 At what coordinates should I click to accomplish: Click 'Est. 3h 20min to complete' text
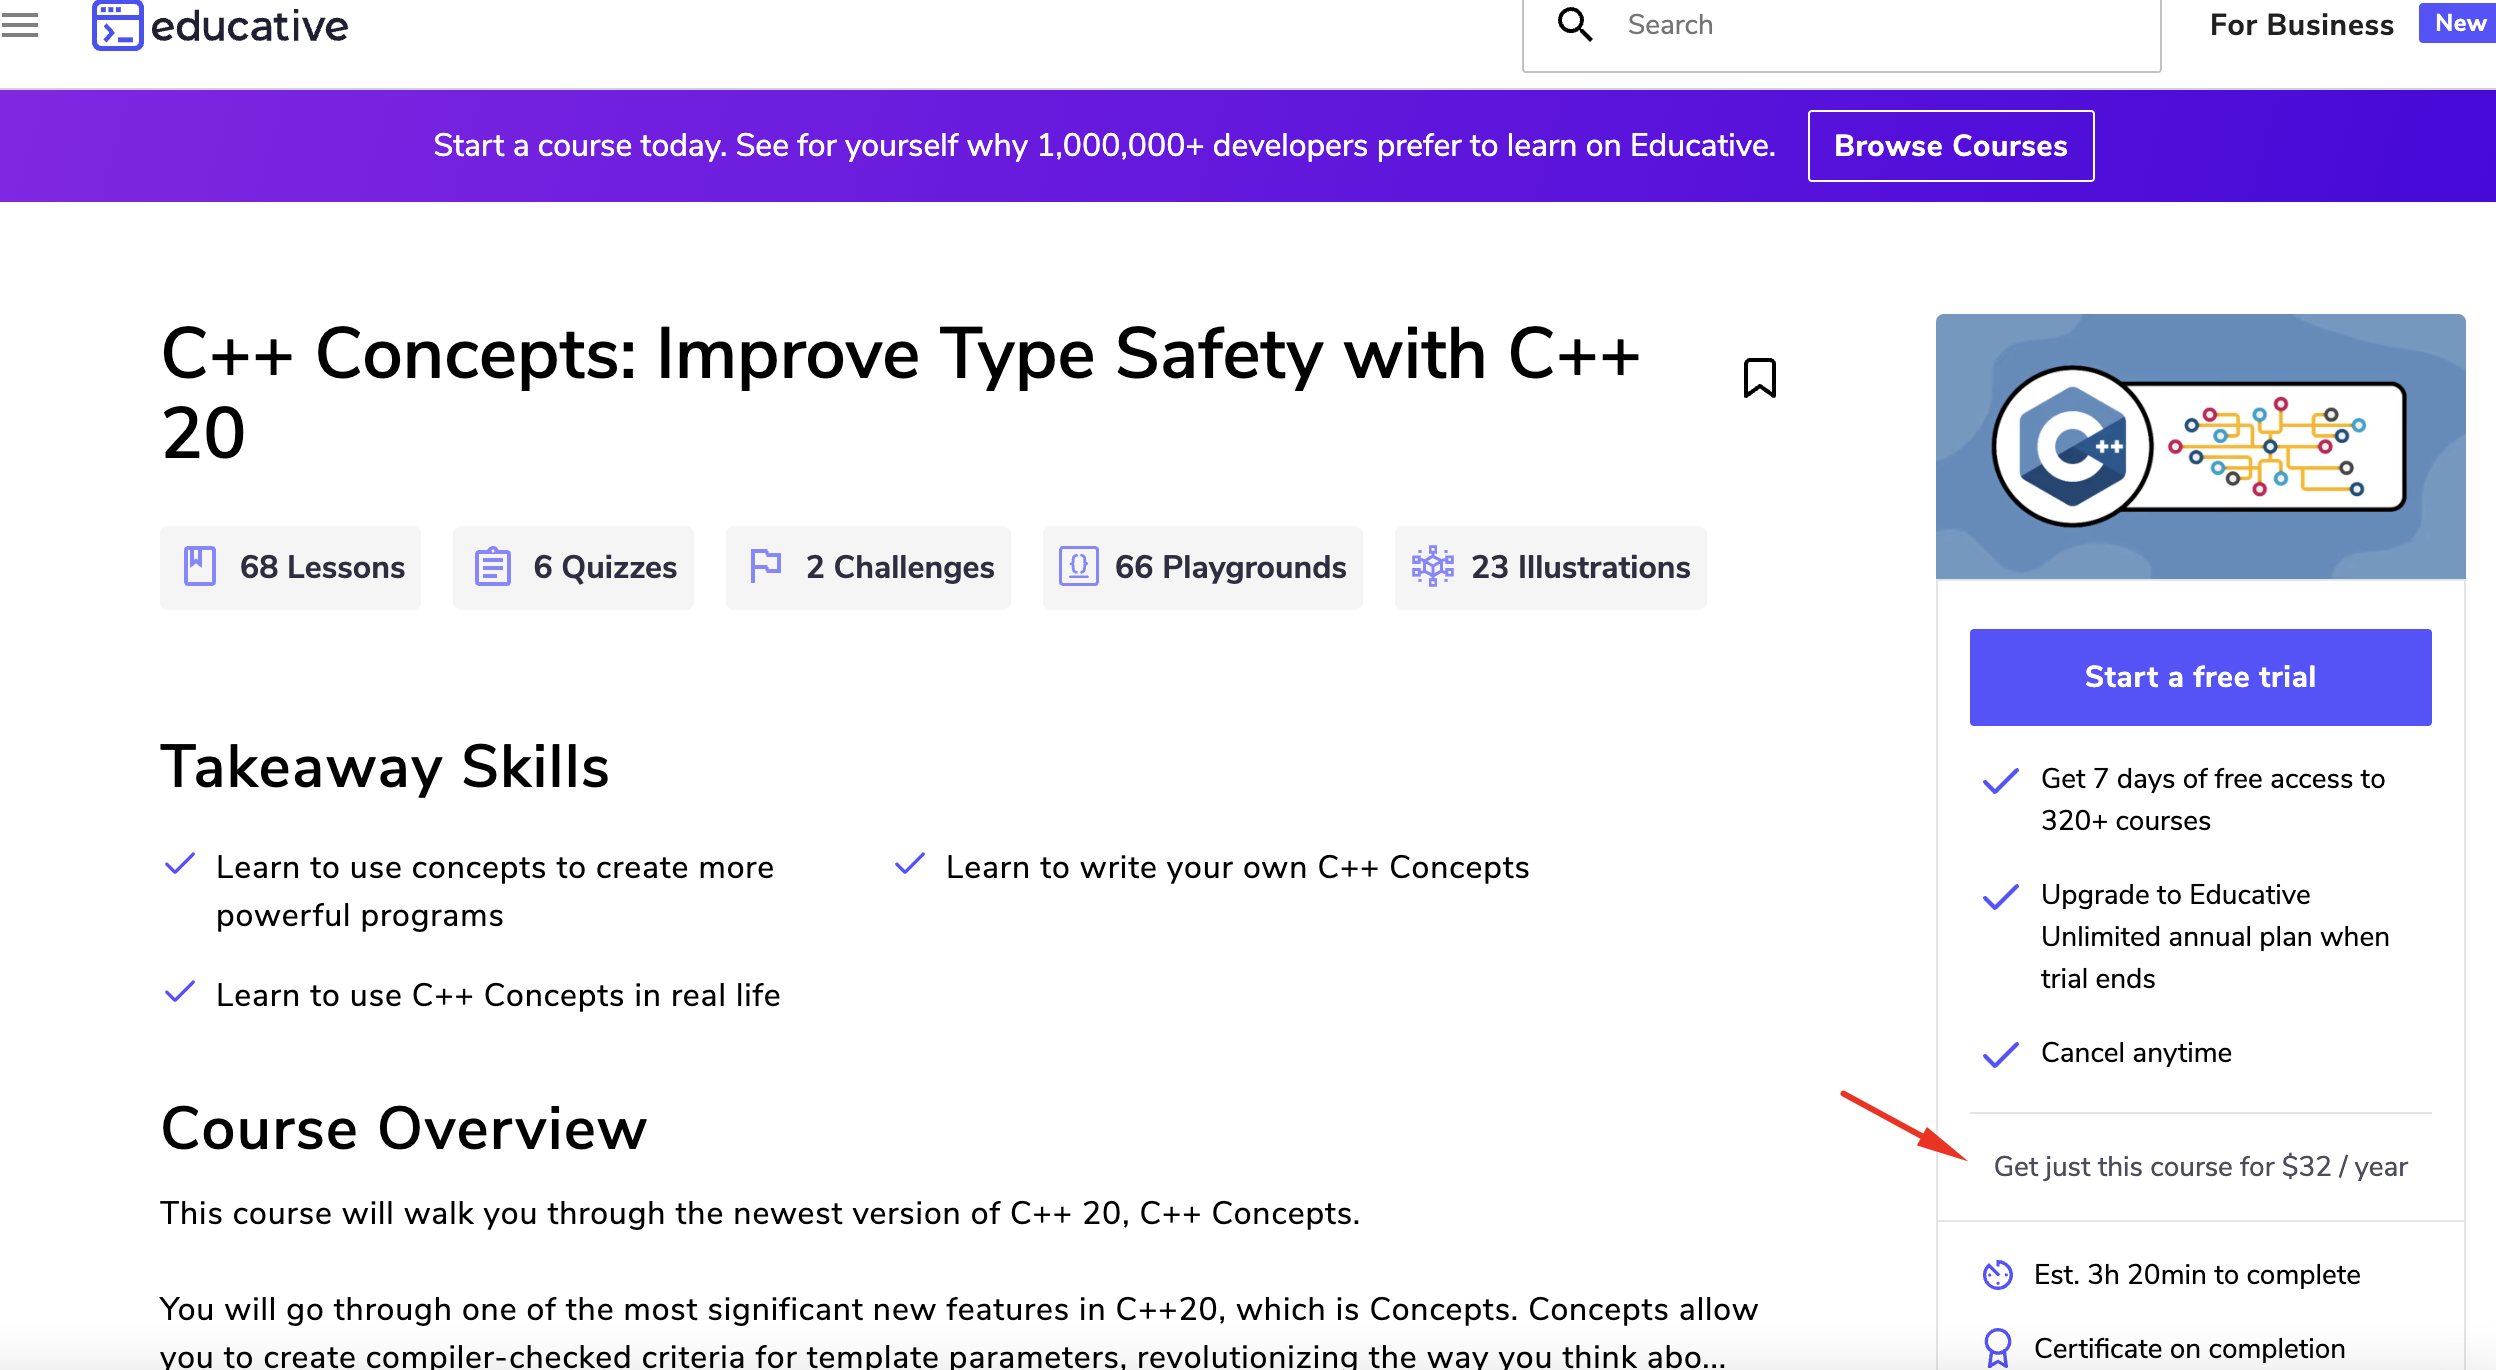pos(2197,1274)
